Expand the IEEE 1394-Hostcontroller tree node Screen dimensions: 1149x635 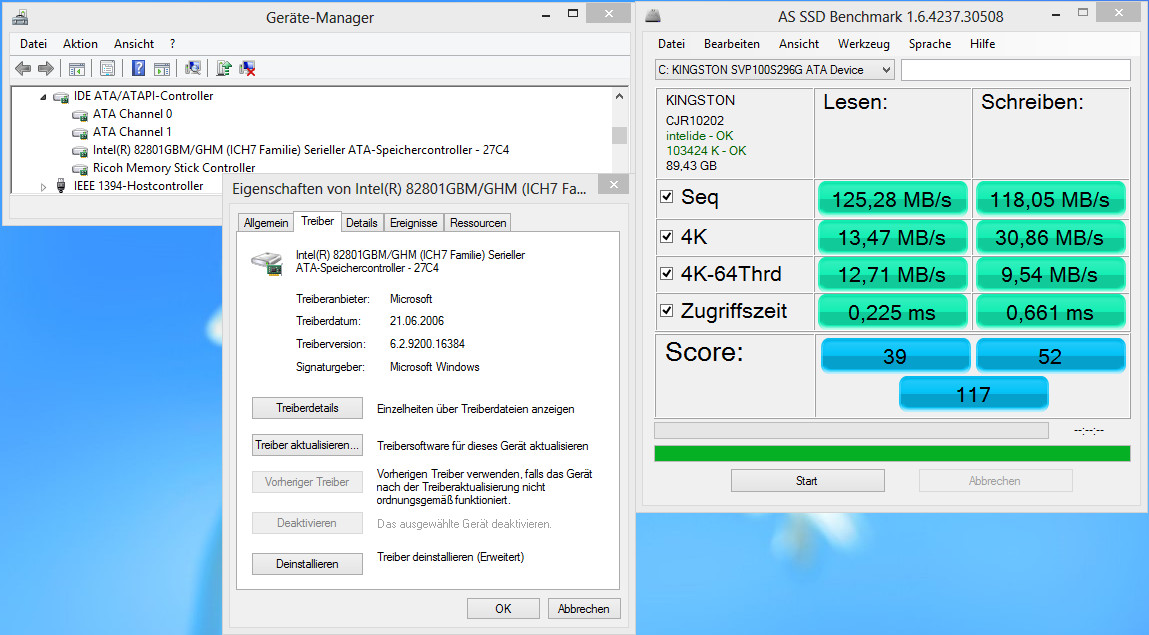pos(43,187)
